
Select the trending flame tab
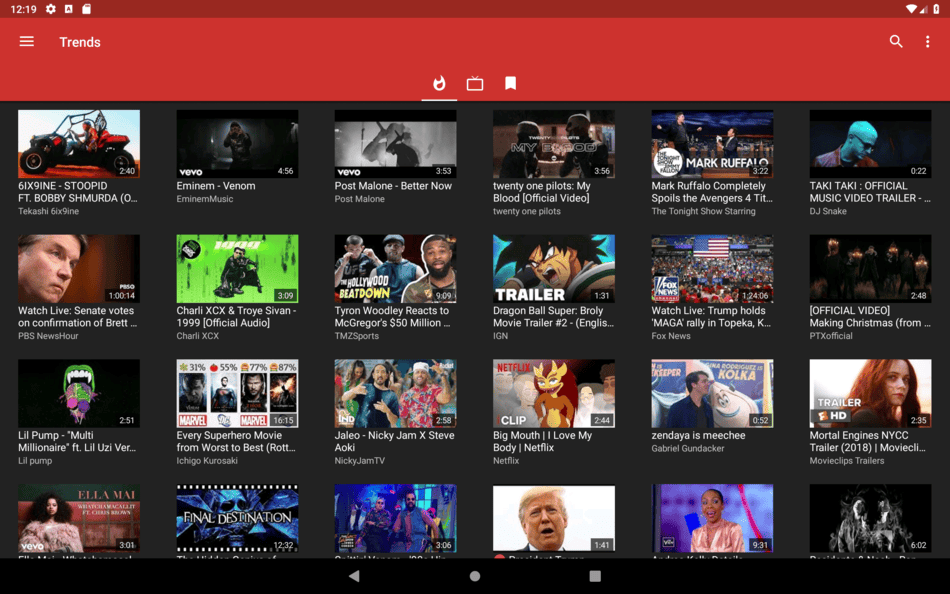(439, 83)
